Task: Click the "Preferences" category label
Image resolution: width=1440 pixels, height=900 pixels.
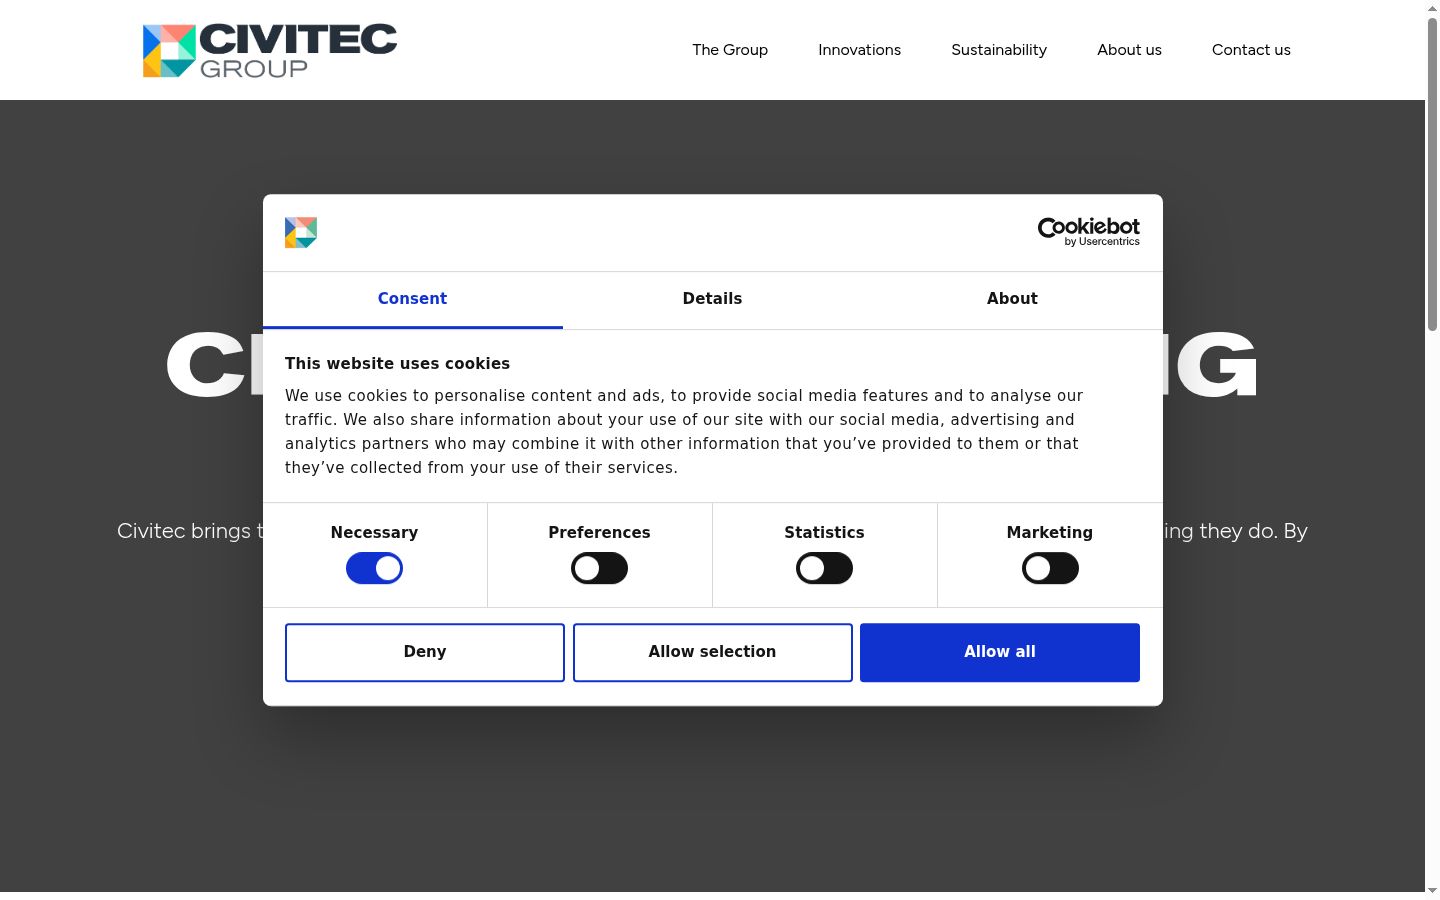Action: click(599, 533)
